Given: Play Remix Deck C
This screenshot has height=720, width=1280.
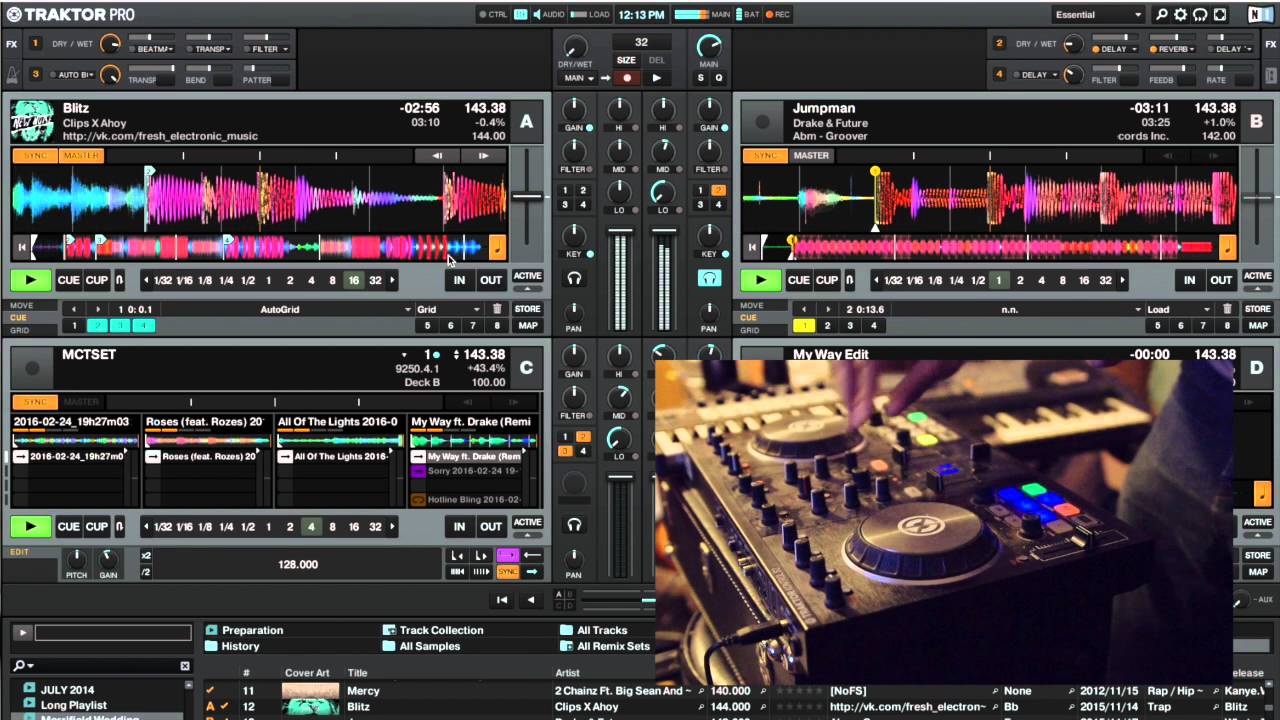Looking at the screenshot, I should (x=31, y=527).
